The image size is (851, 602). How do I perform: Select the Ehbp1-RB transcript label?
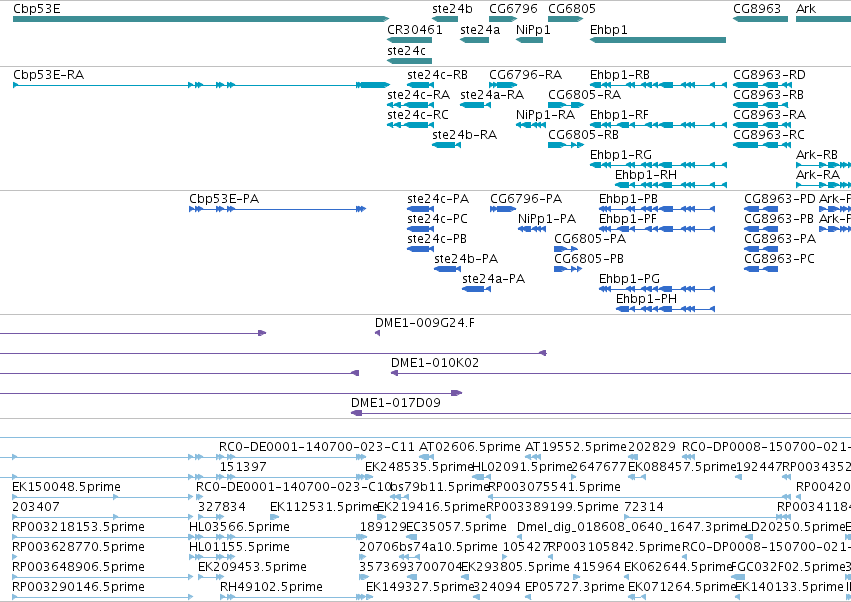pyautogui.click(x=620, y=75)
